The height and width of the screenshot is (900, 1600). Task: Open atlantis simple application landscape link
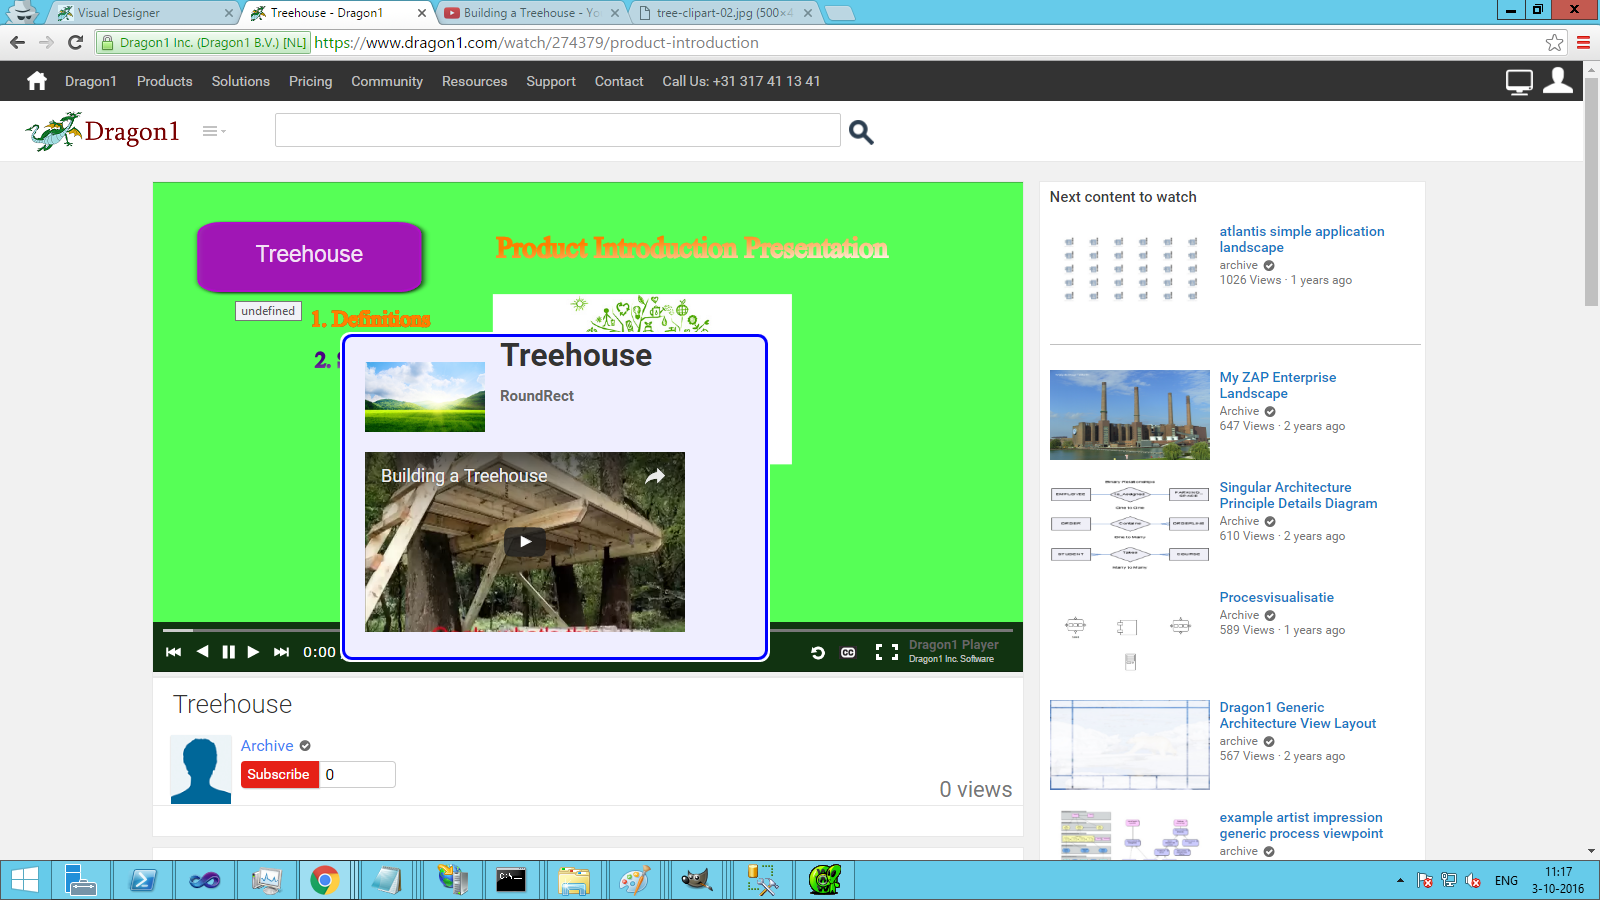tap(1302, 239)
